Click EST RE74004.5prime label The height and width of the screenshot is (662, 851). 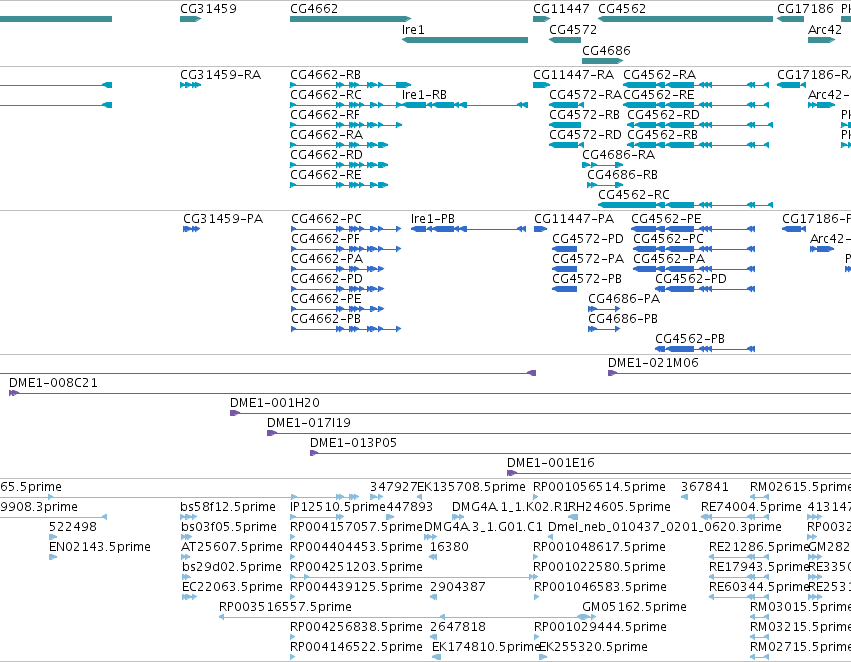[751, 507]
